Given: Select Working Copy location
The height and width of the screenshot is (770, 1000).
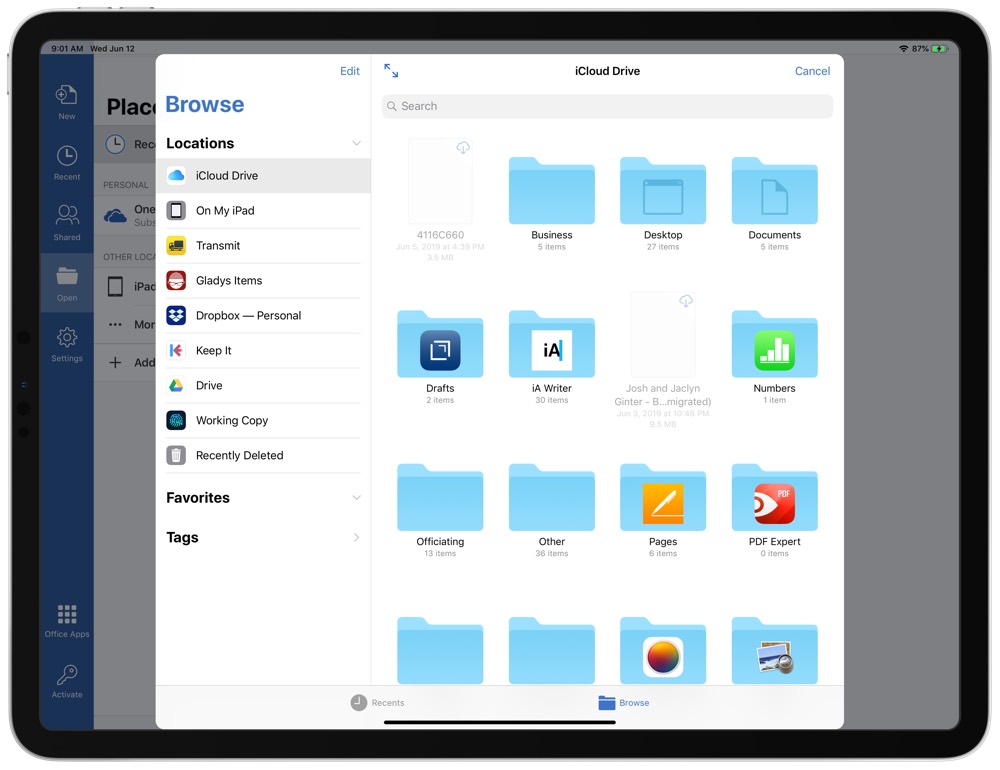Looking at the screenshot, I should [x=263, y=420].
